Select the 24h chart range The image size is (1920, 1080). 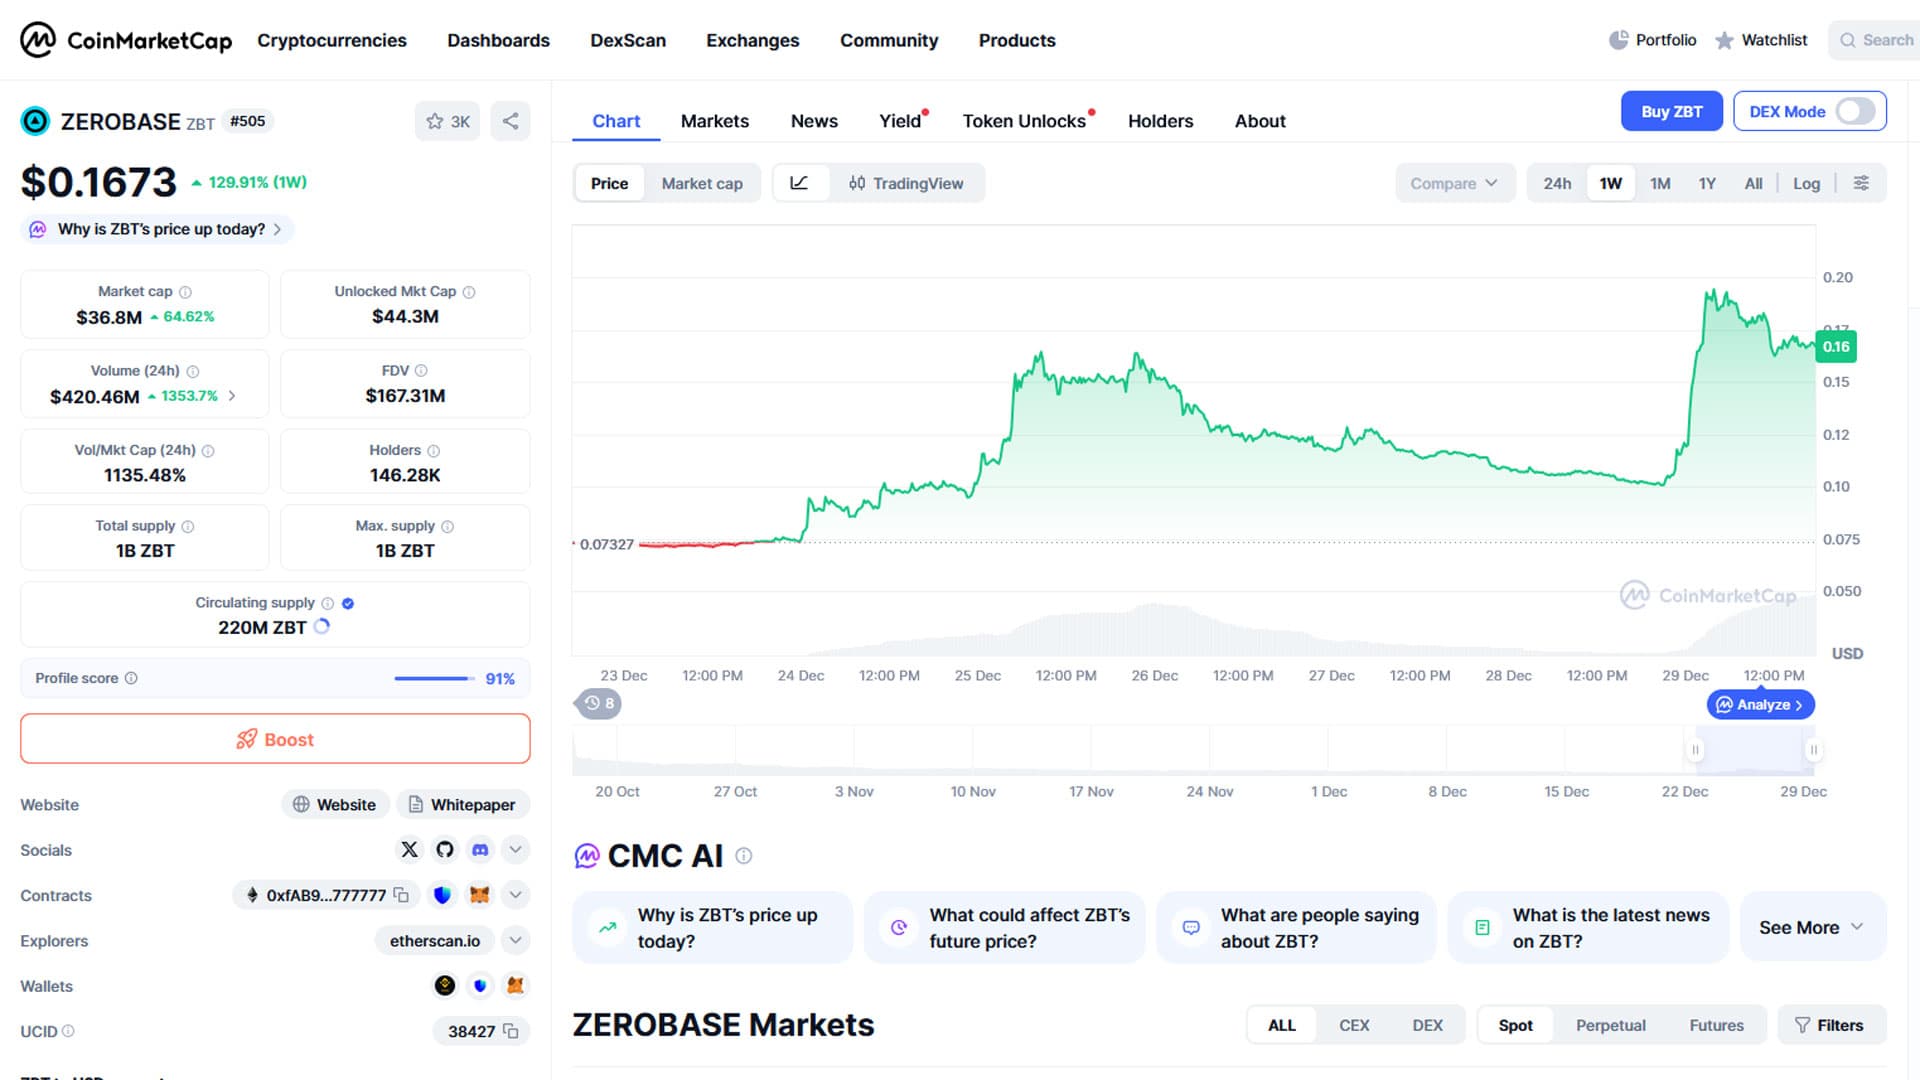(x=1556, y=183)
